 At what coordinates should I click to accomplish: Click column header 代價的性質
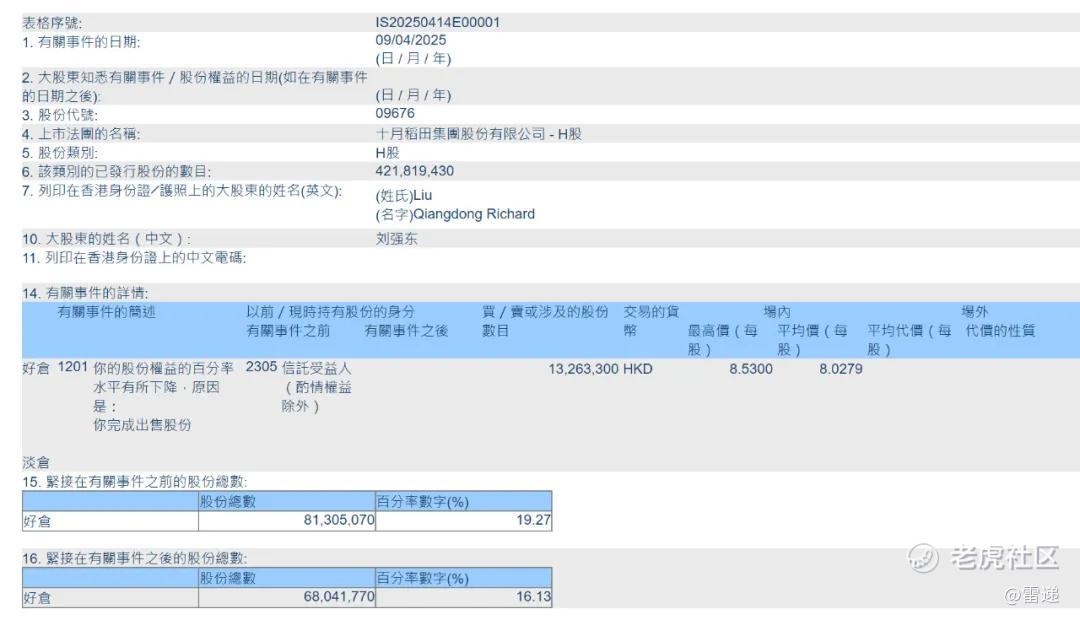1000,331
